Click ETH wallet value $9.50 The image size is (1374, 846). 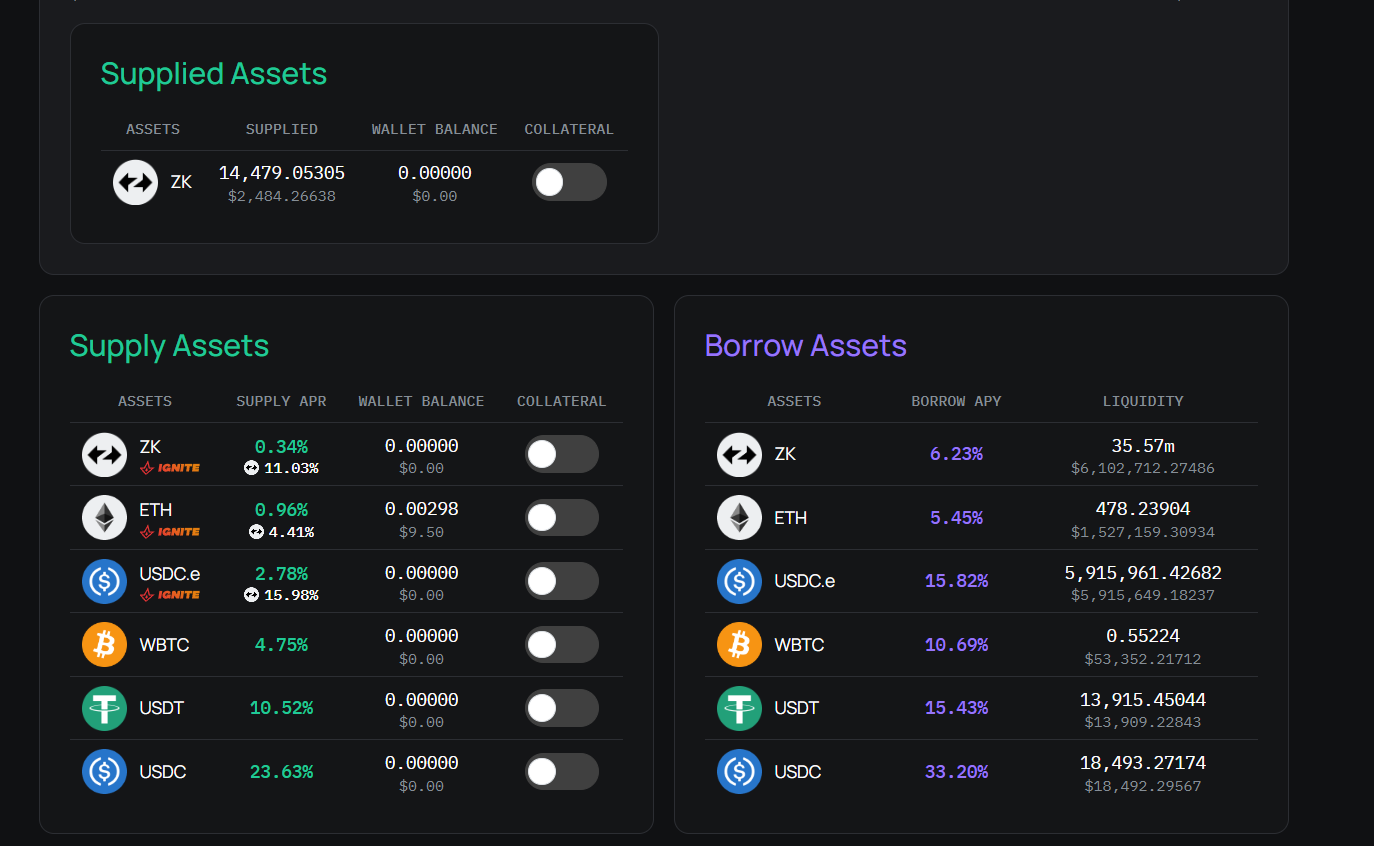[422, 532]
